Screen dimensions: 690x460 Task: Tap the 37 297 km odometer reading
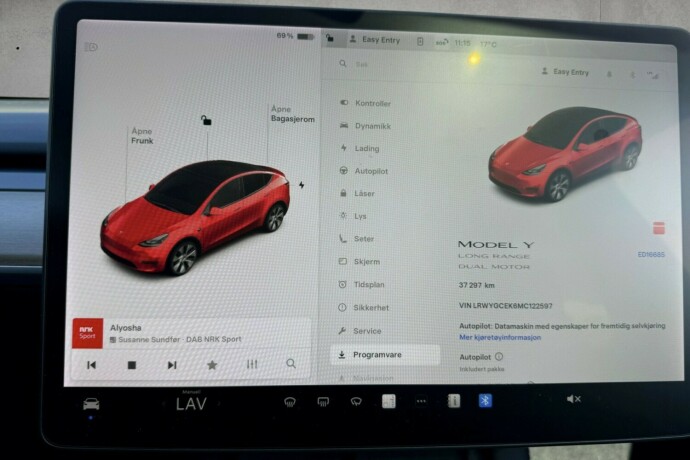click(x=476, y=285)
